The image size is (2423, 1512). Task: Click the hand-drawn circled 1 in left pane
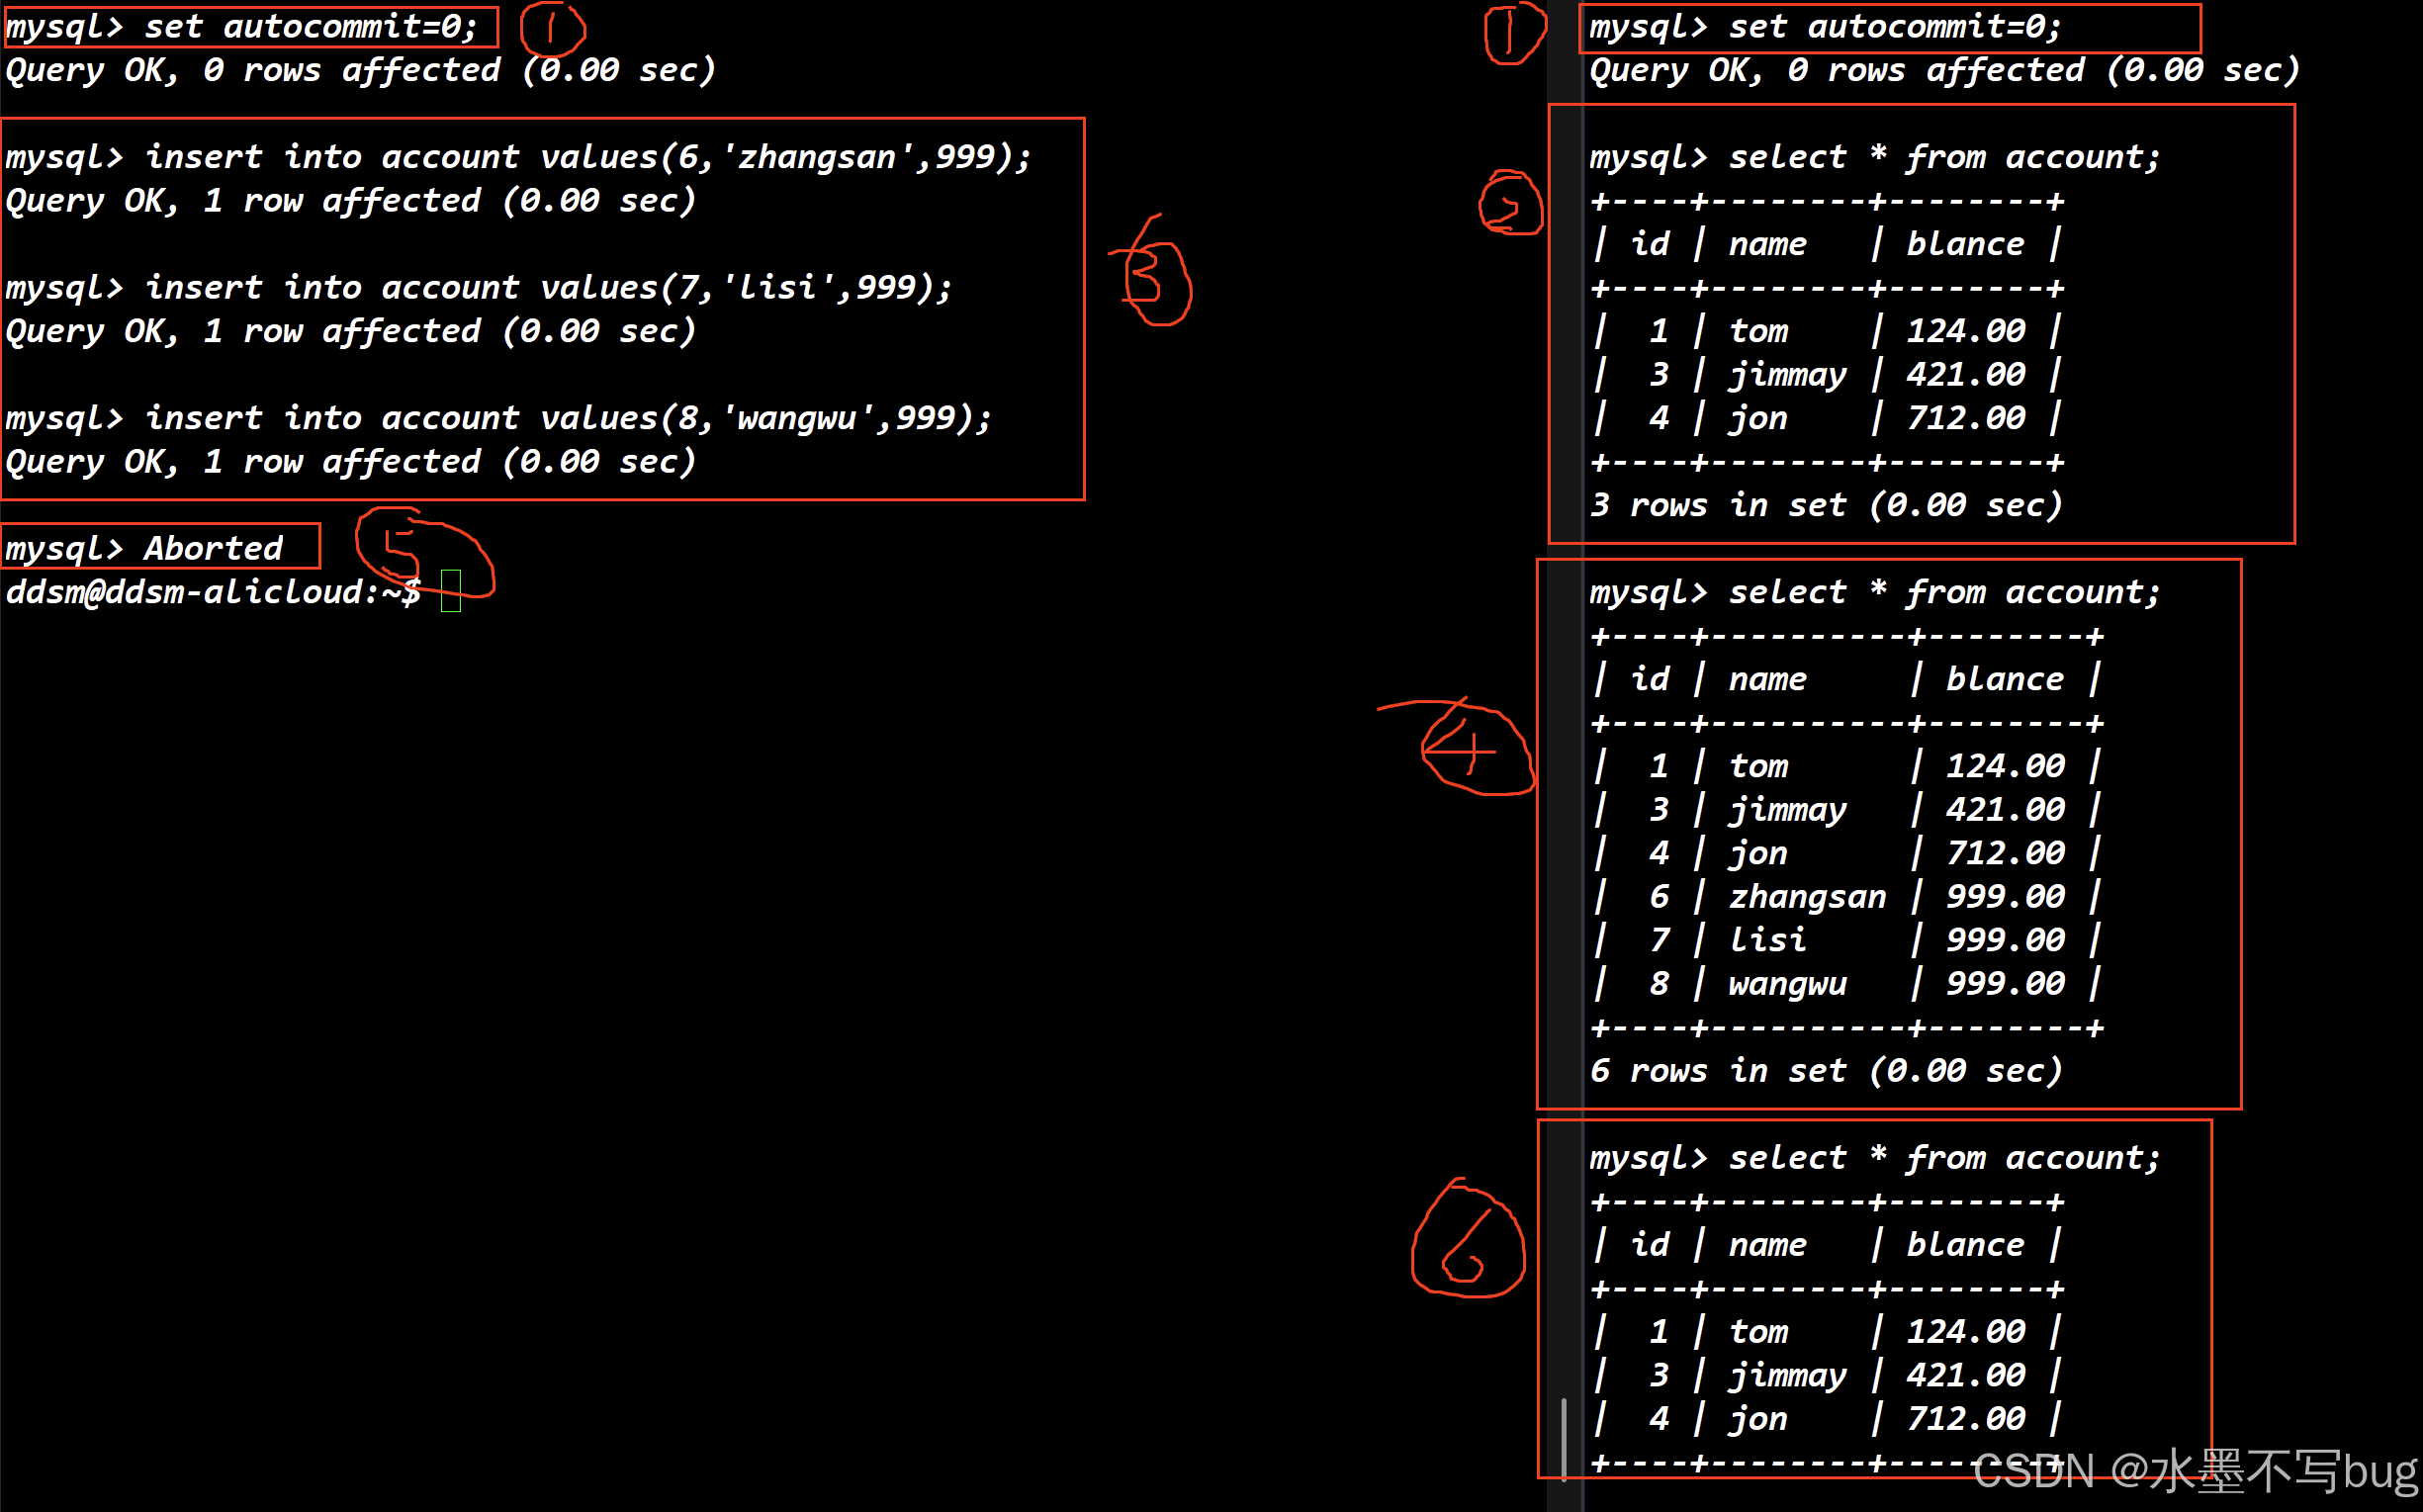click(552, 28)
